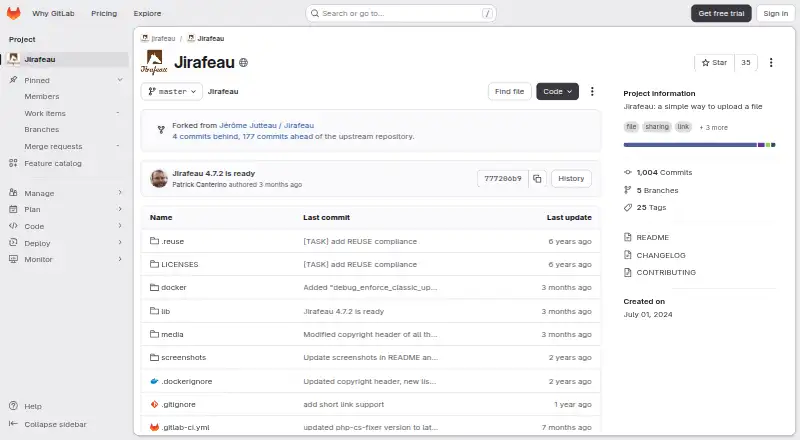Open Branches in the sidebar
800x440 pixels.
point(42,130)
